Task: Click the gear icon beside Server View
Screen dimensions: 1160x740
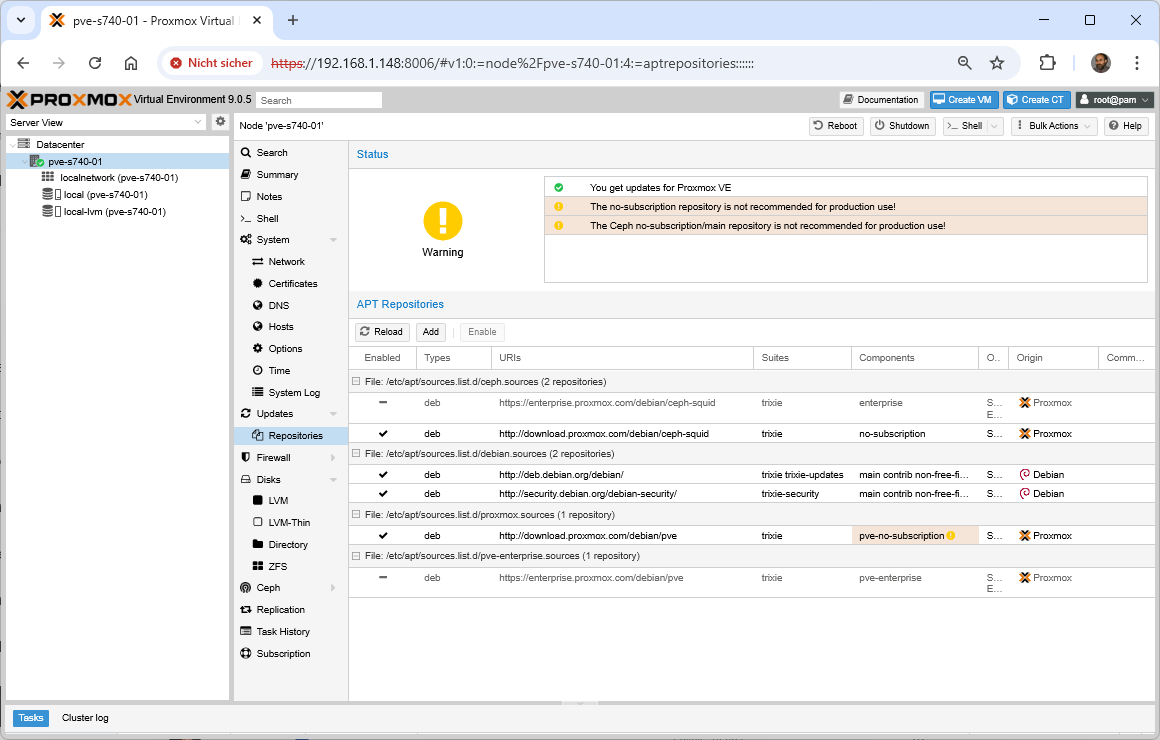Action: point(221,122)
